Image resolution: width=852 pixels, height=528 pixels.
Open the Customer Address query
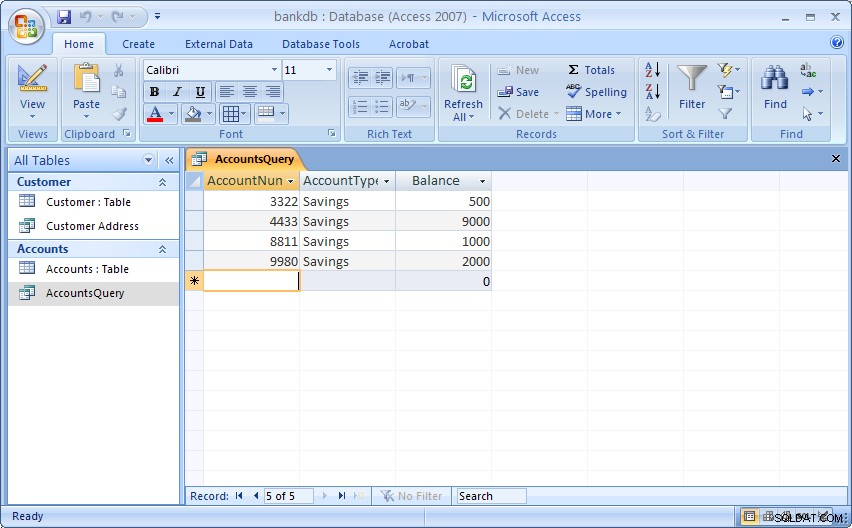93,226
